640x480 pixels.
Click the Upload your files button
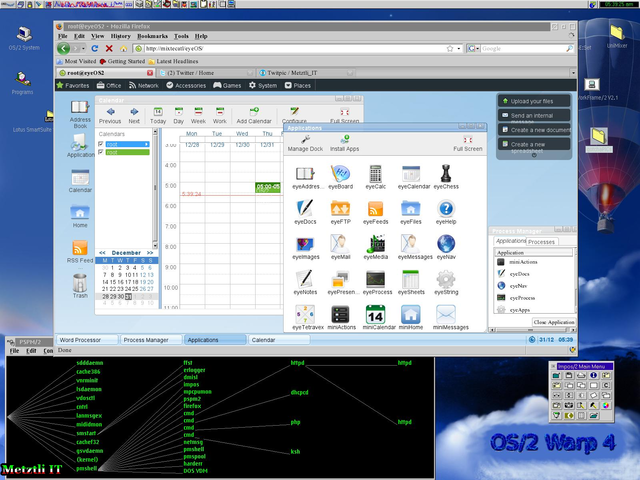[x=534, y=101]
